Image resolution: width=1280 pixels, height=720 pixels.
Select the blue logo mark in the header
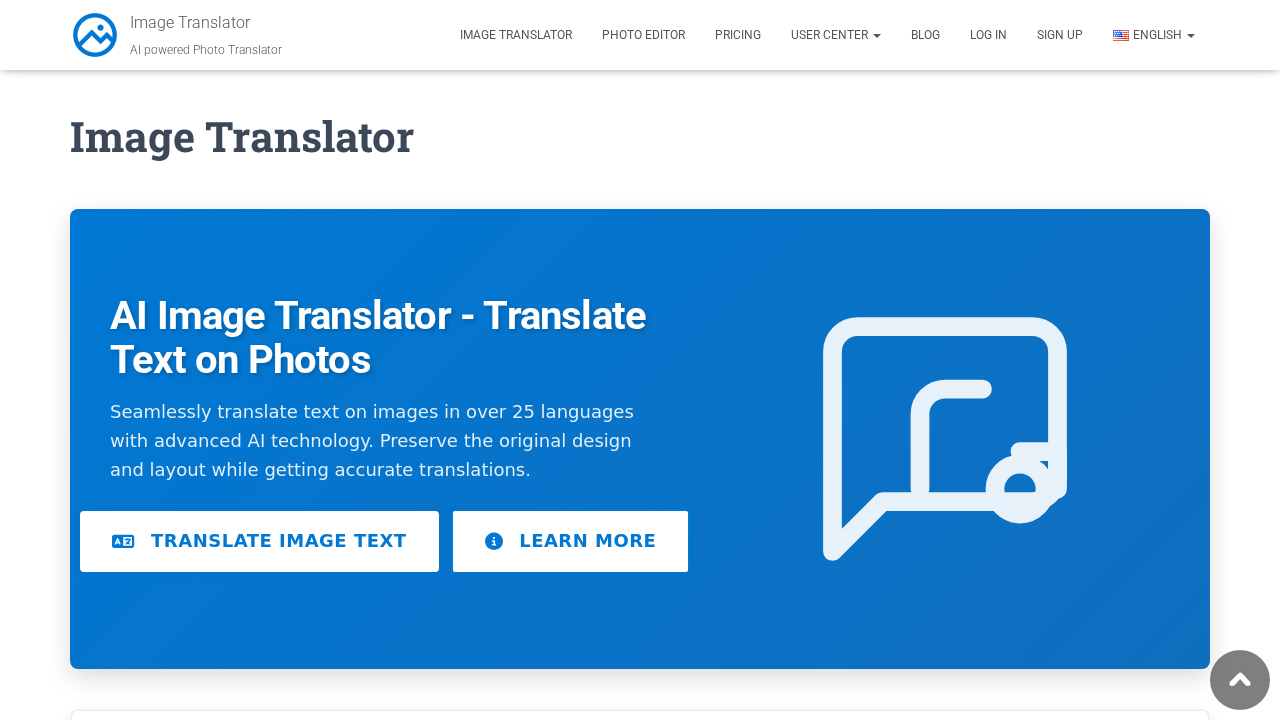point(93,34)
